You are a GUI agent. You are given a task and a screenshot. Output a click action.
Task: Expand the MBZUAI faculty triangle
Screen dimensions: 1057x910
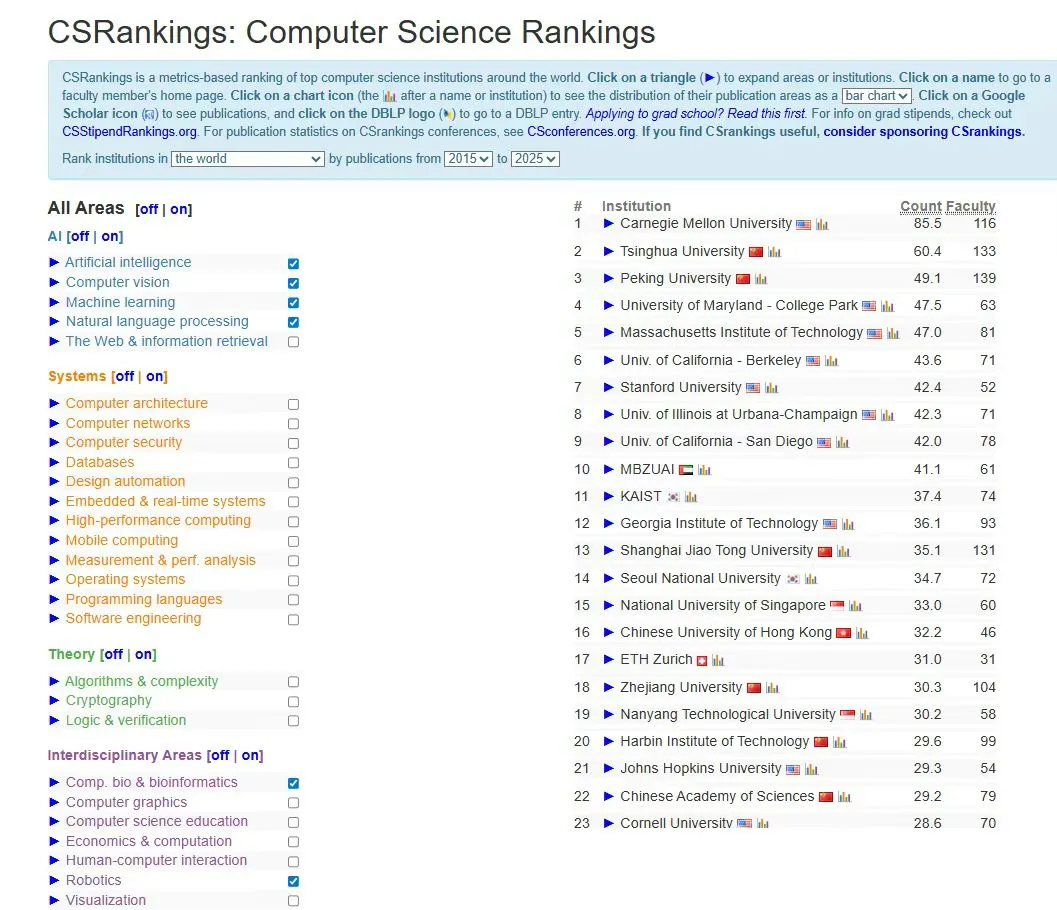tap(608, 469)
